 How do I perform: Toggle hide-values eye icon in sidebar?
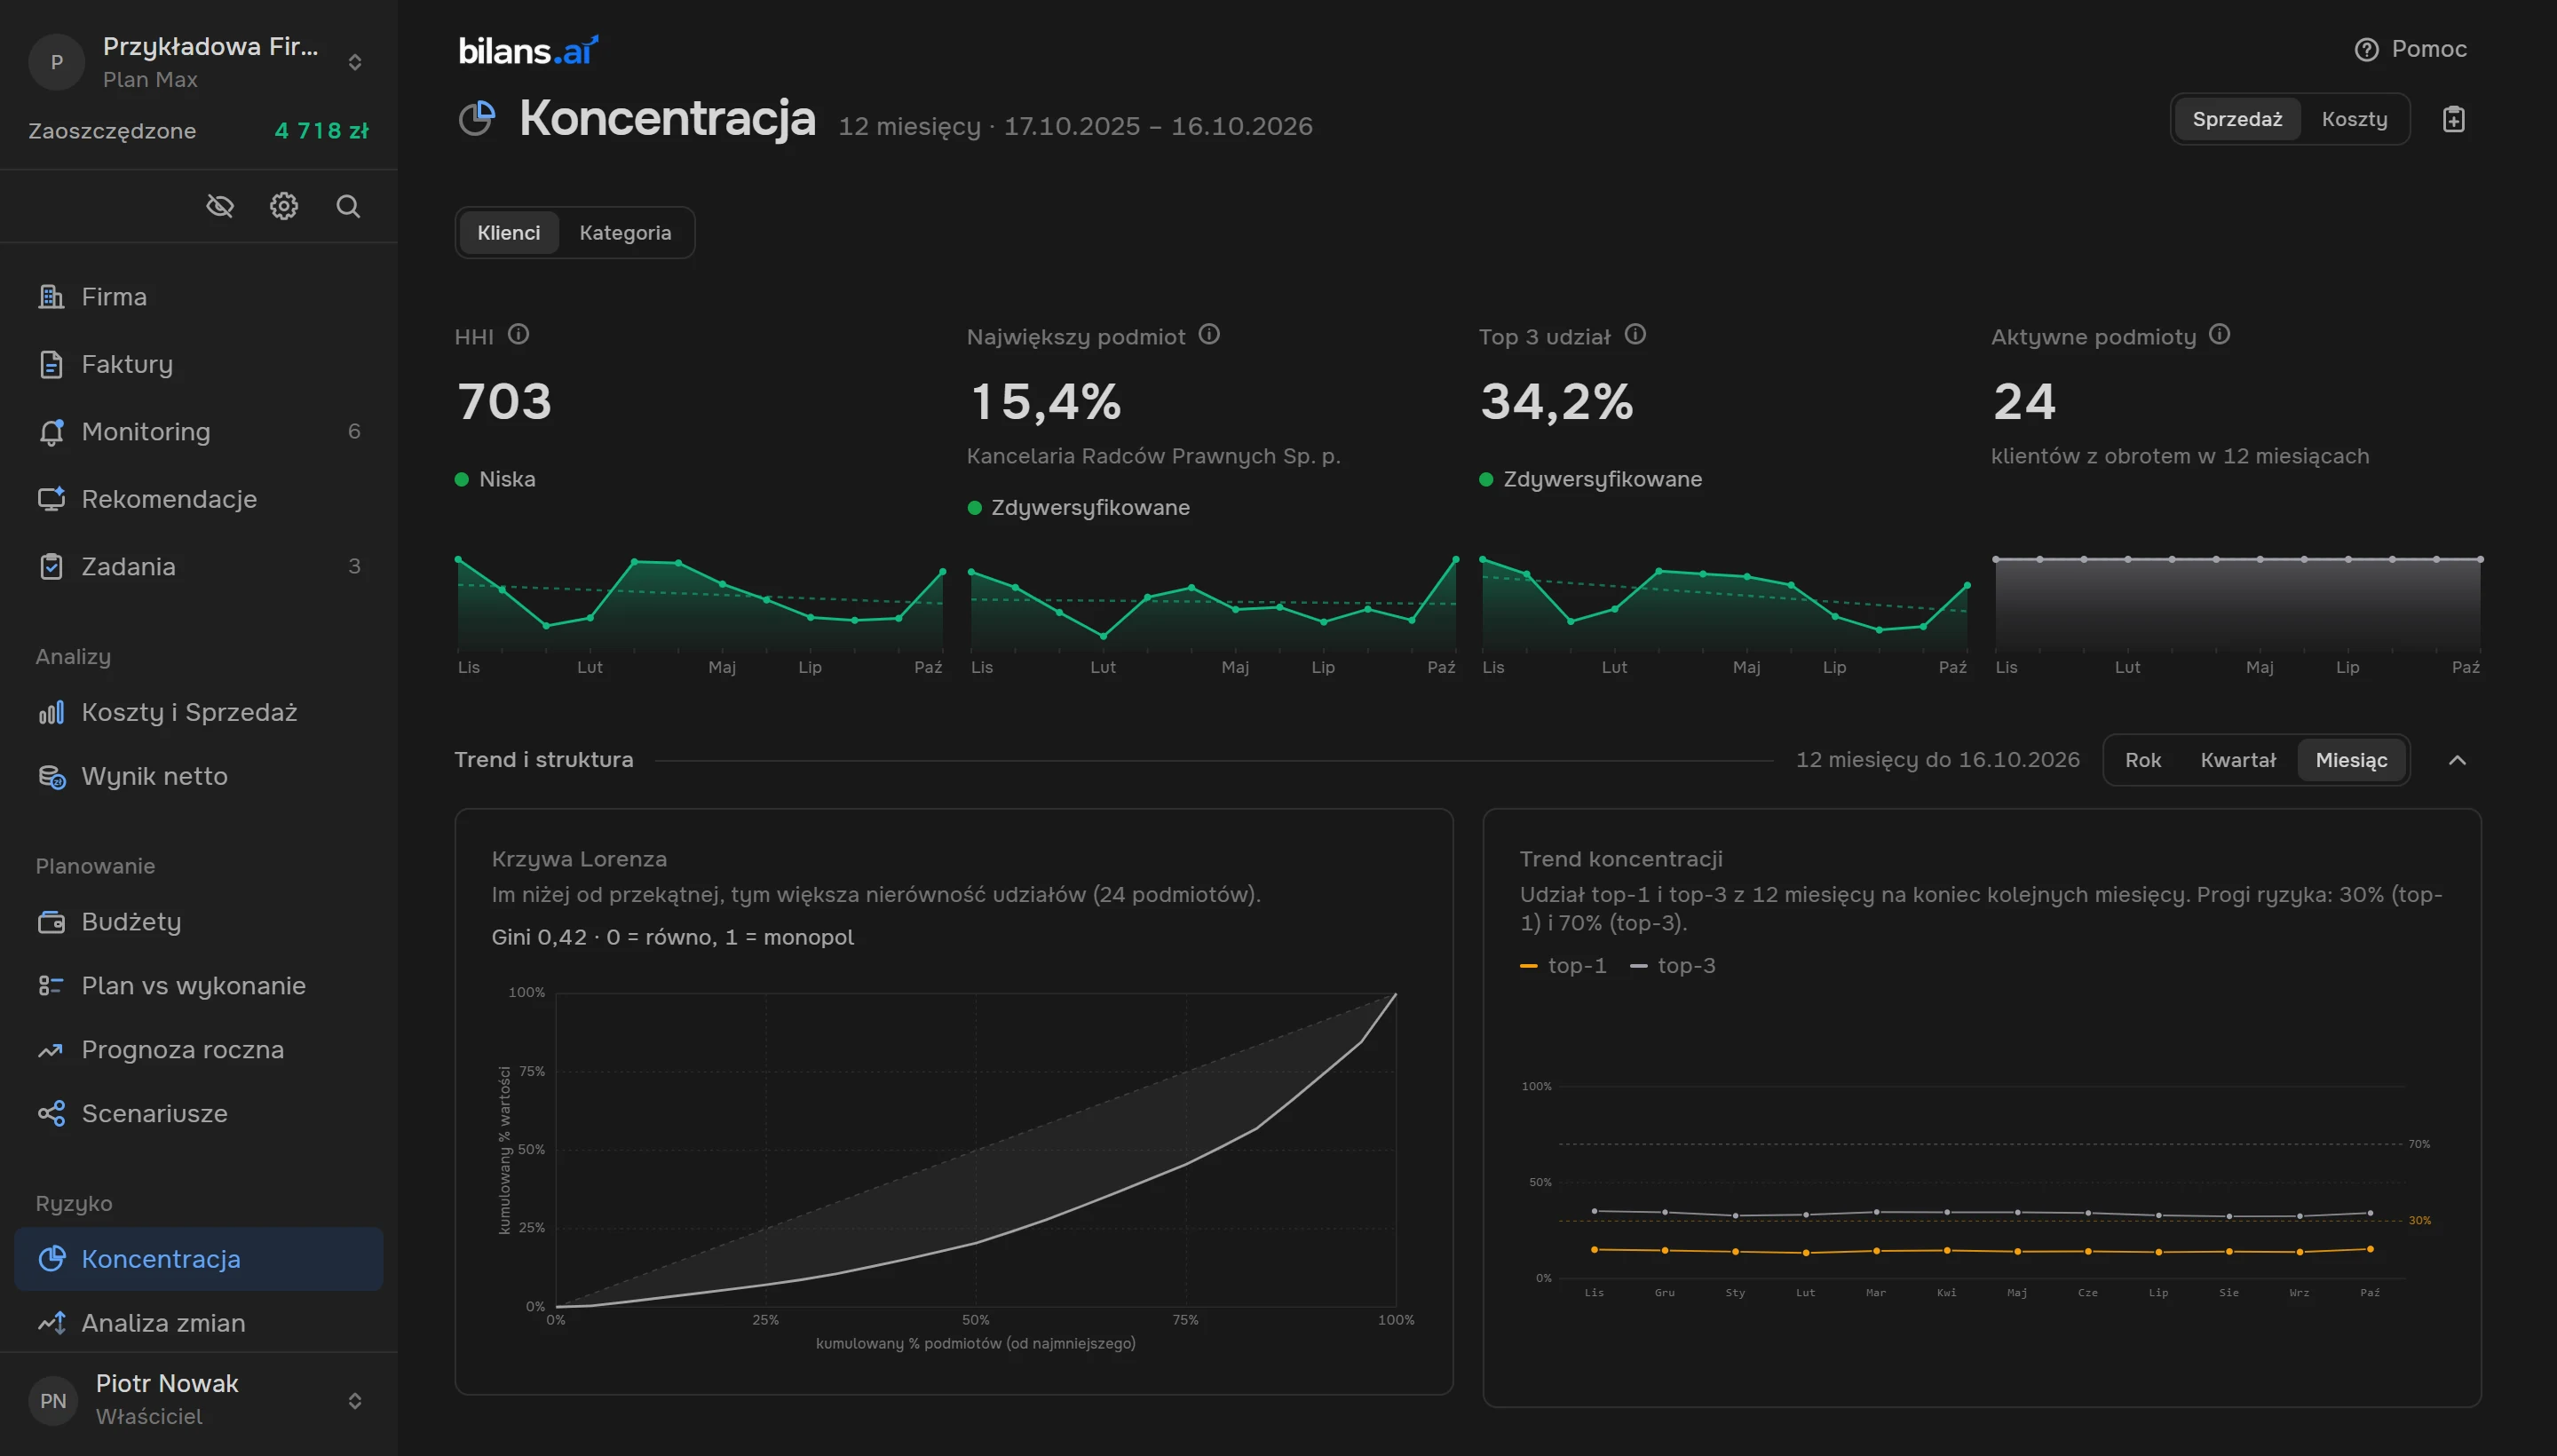pos(220,206)
